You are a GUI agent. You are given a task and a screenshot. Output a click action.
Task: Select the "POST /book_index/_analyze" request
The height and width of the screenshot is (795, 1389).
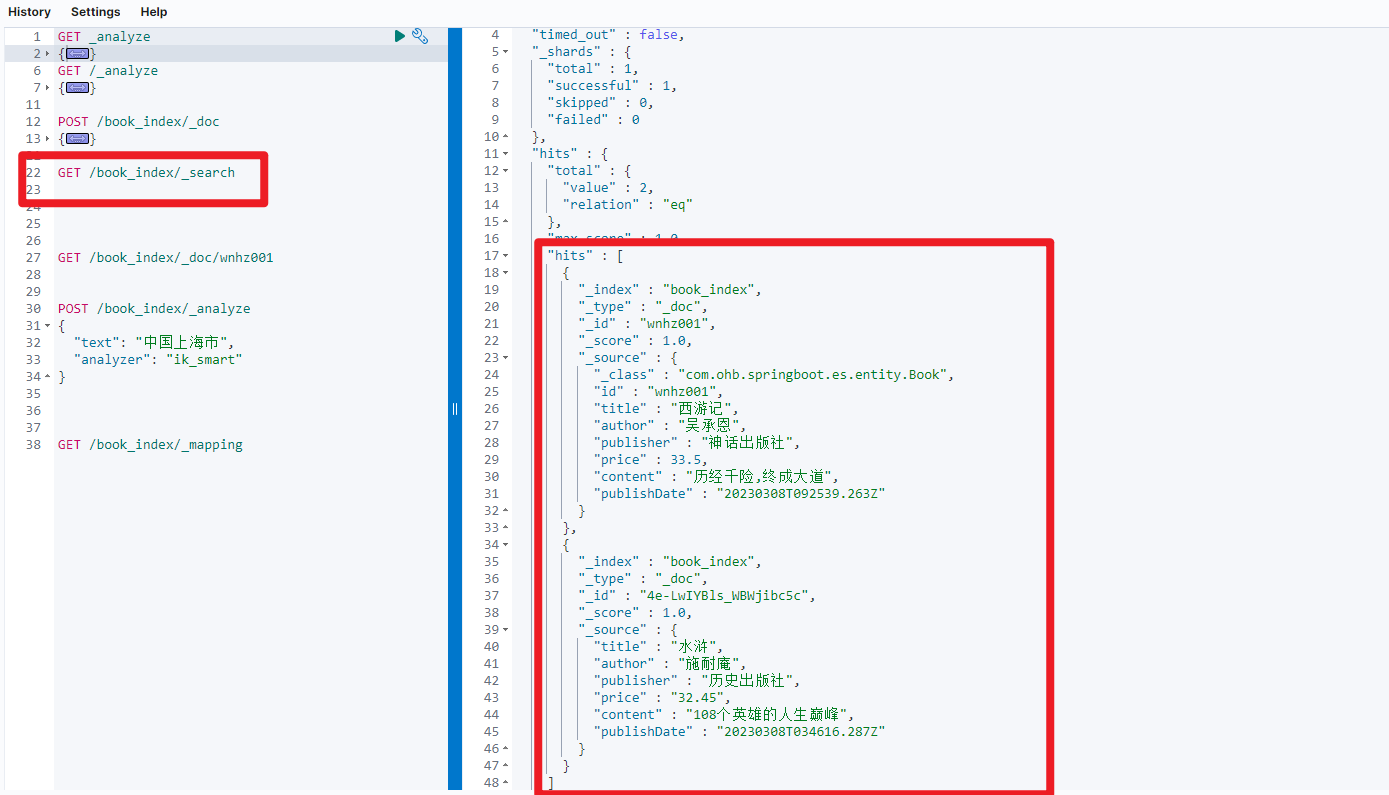click(x=154, y=308)
